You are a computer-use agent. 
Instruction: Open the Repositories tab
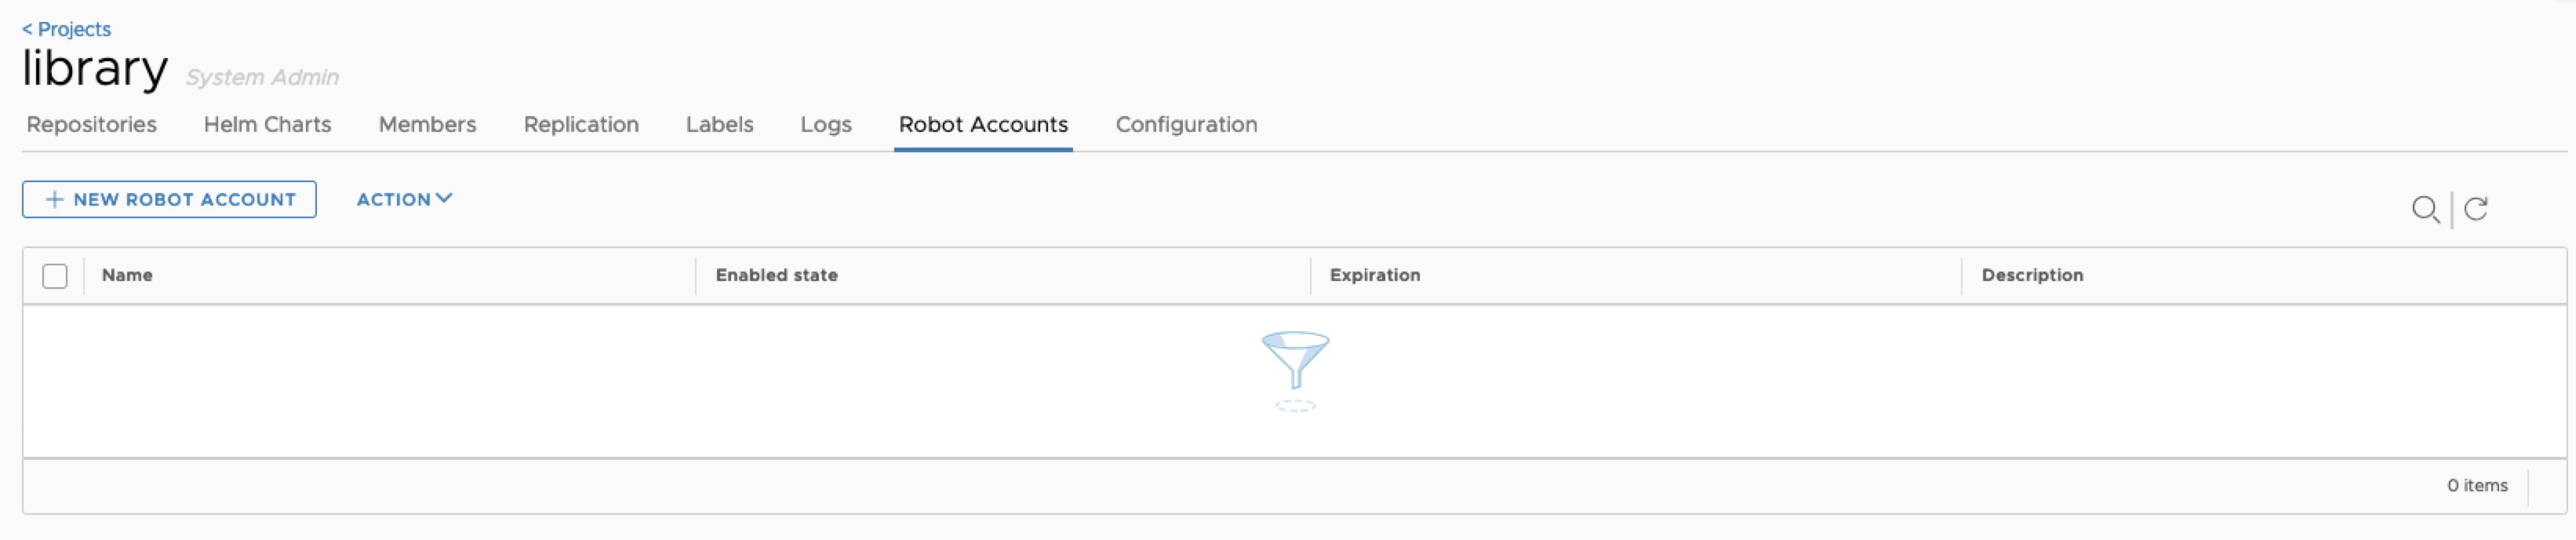click(x=92, y=125)
